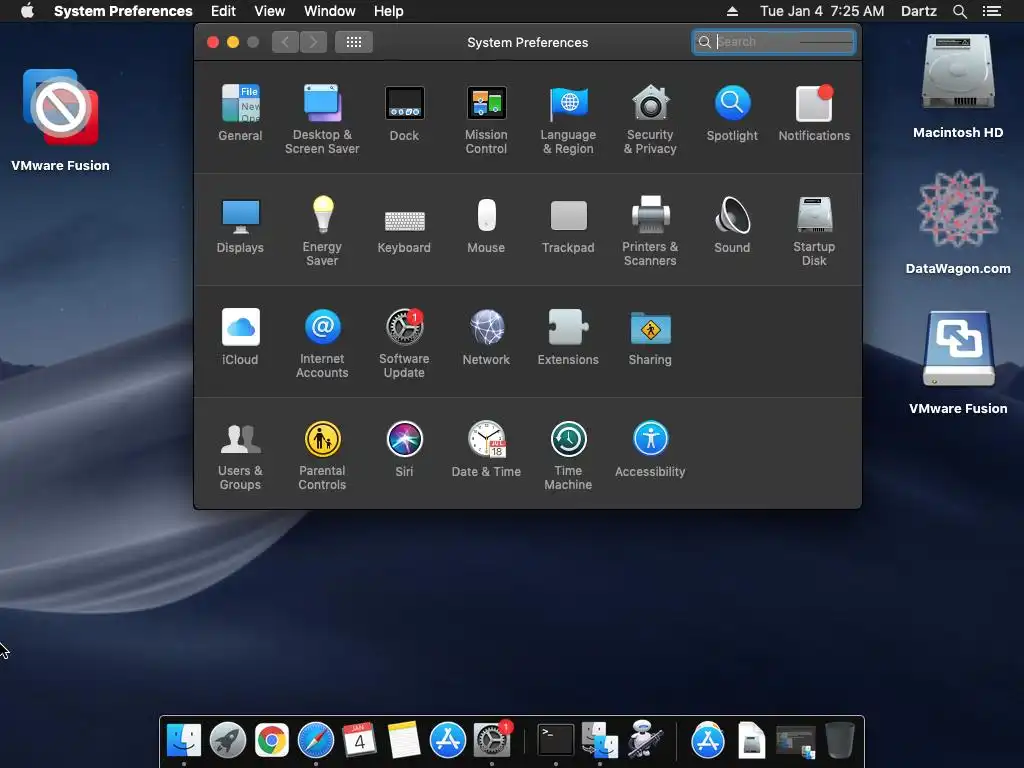Open Launchpad from the Dock
Screen dimensions: 1024x768
228,741
